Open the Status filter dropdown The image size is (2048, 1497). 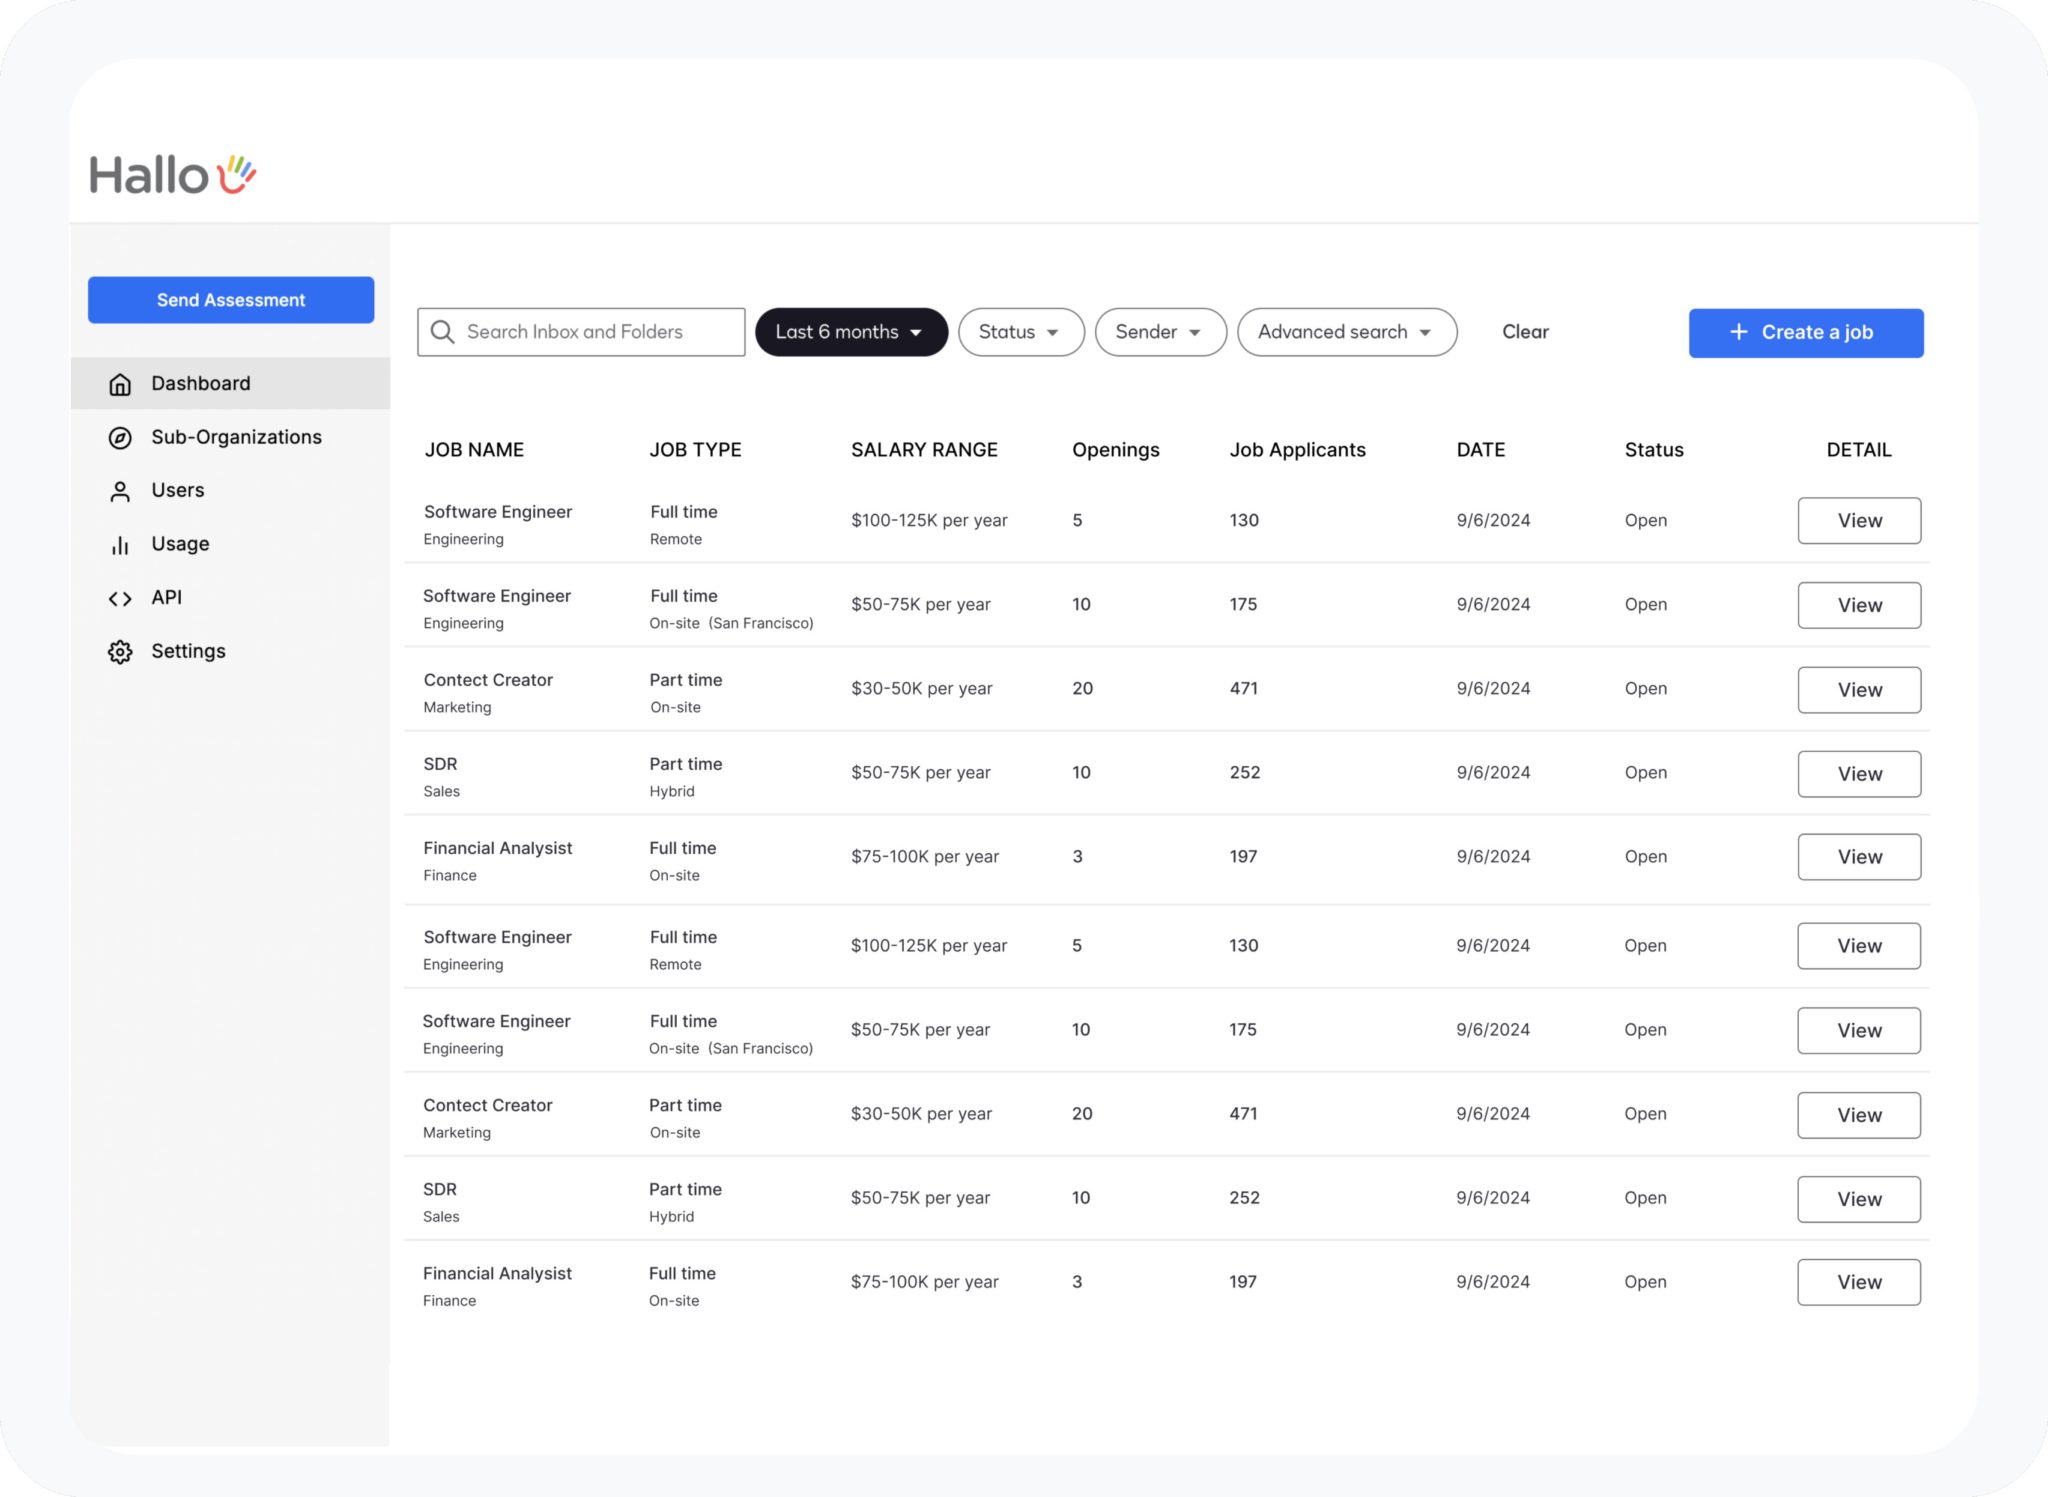(1021, 331)
